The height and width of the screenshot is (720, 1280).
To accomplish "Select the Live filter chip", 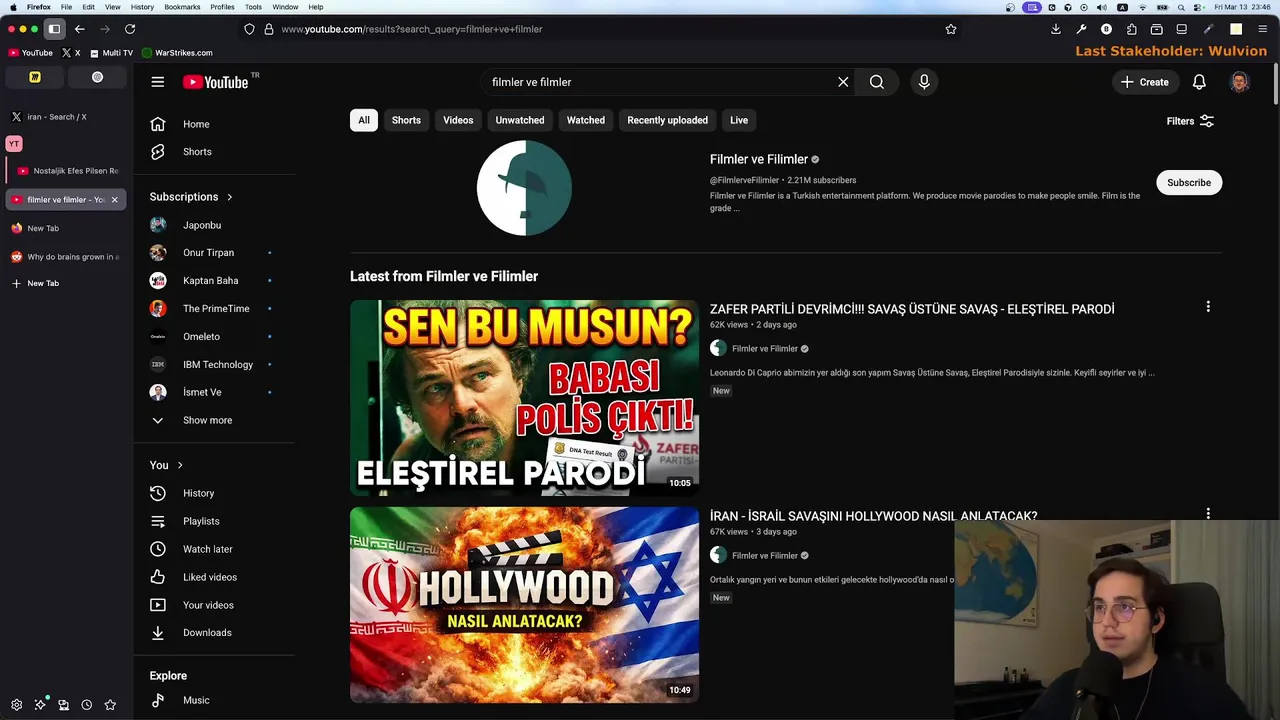I will click(739, 120).
